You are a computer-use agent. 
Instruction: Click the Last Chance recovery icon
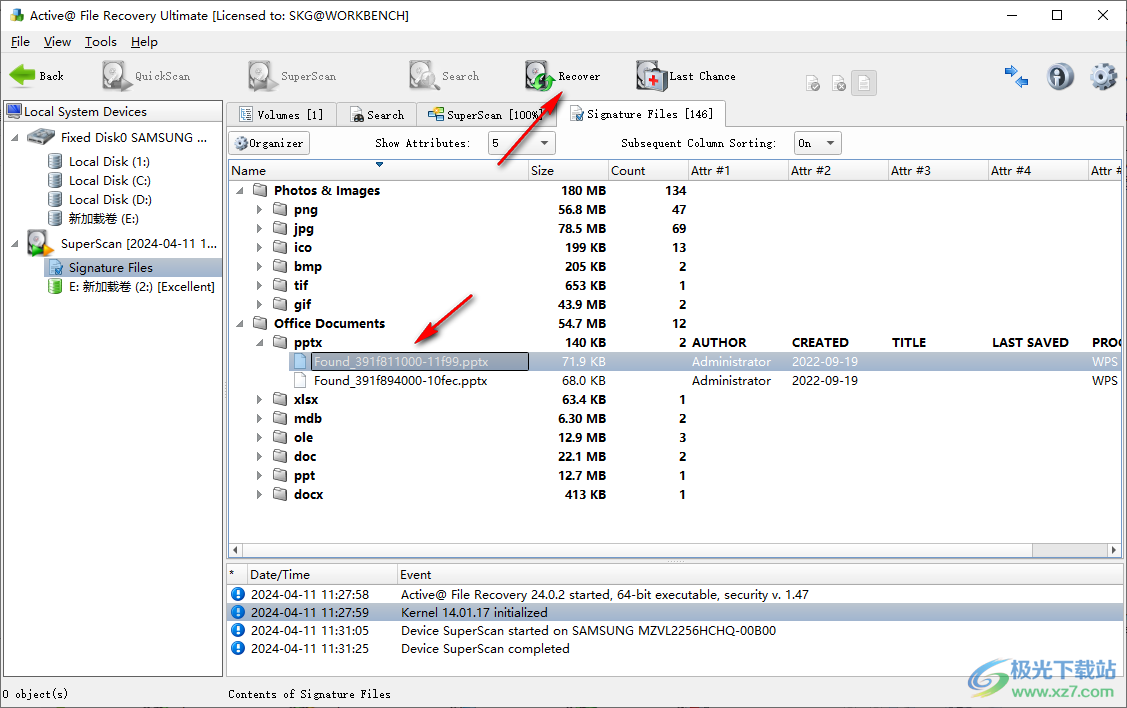point(651,76)
